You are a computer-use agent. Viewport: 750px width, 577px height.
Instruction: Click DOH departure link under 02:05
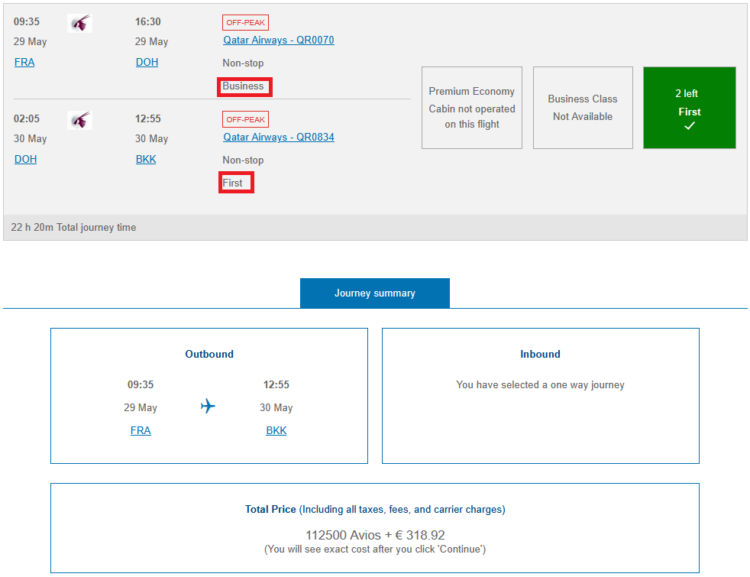[x=25, y=159]
